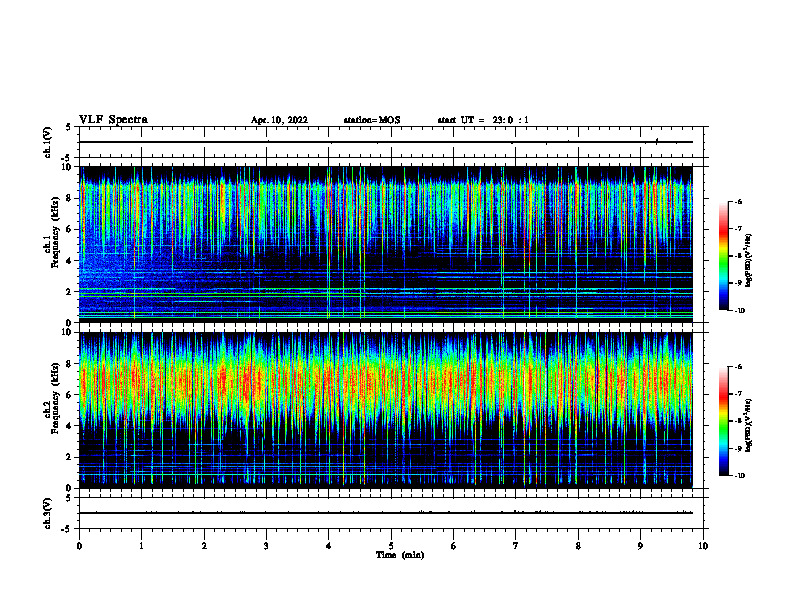This screenshot has height=612, width=792.
Task: Click time tick label "4" on time axis
Action: pyautogui.click(x=328, y=546)
